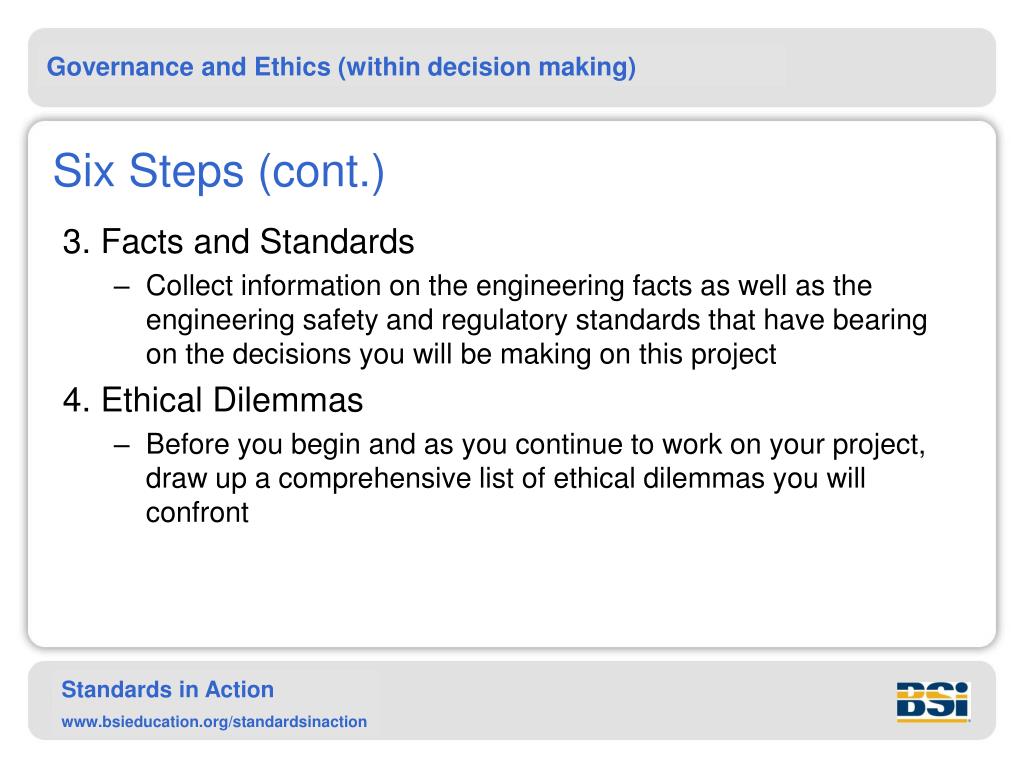
Task: Click the Before you begin bullet paragraph
Action: (x=536, y=478)
